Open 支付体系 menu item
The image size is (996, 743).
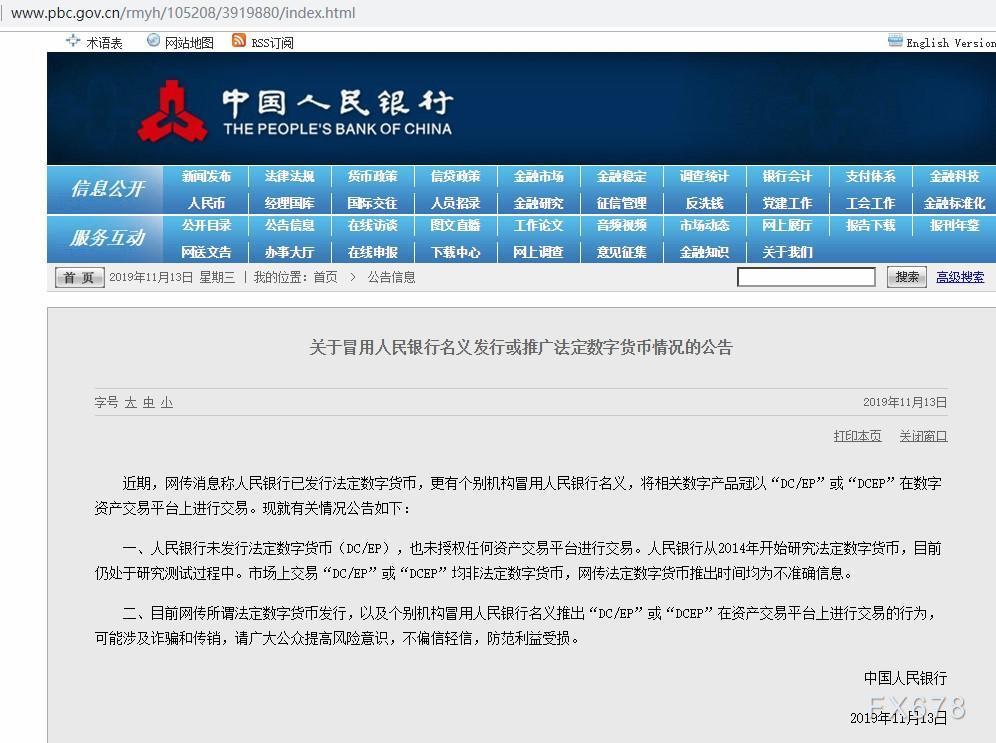pos(871,177)
